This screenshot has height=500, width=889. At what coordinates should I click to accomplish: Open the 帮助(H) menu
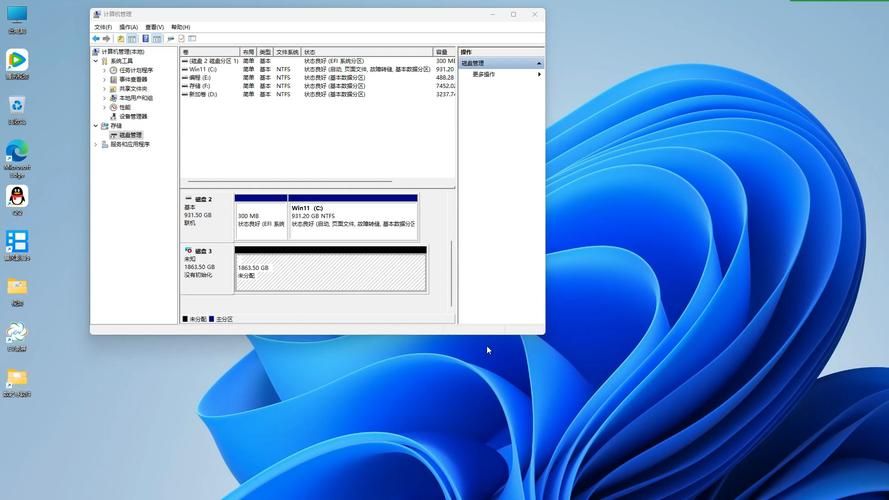180,27
